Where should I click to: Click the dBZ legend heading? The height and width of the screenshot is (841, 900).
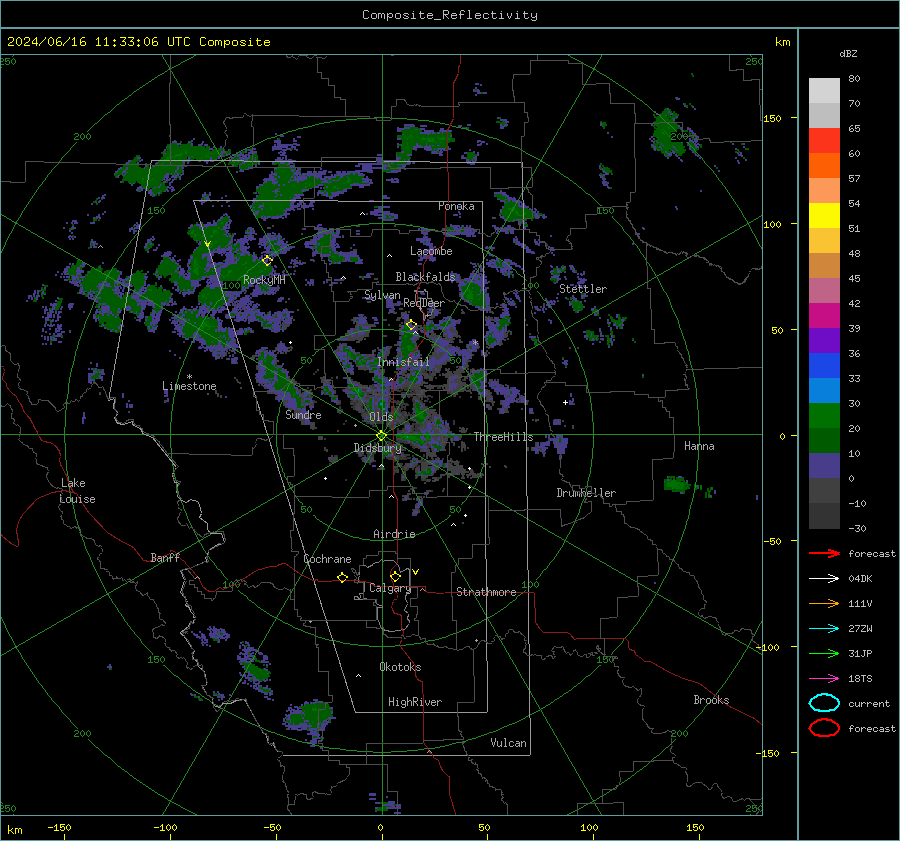pyautogui.click(x=848, y=53)
